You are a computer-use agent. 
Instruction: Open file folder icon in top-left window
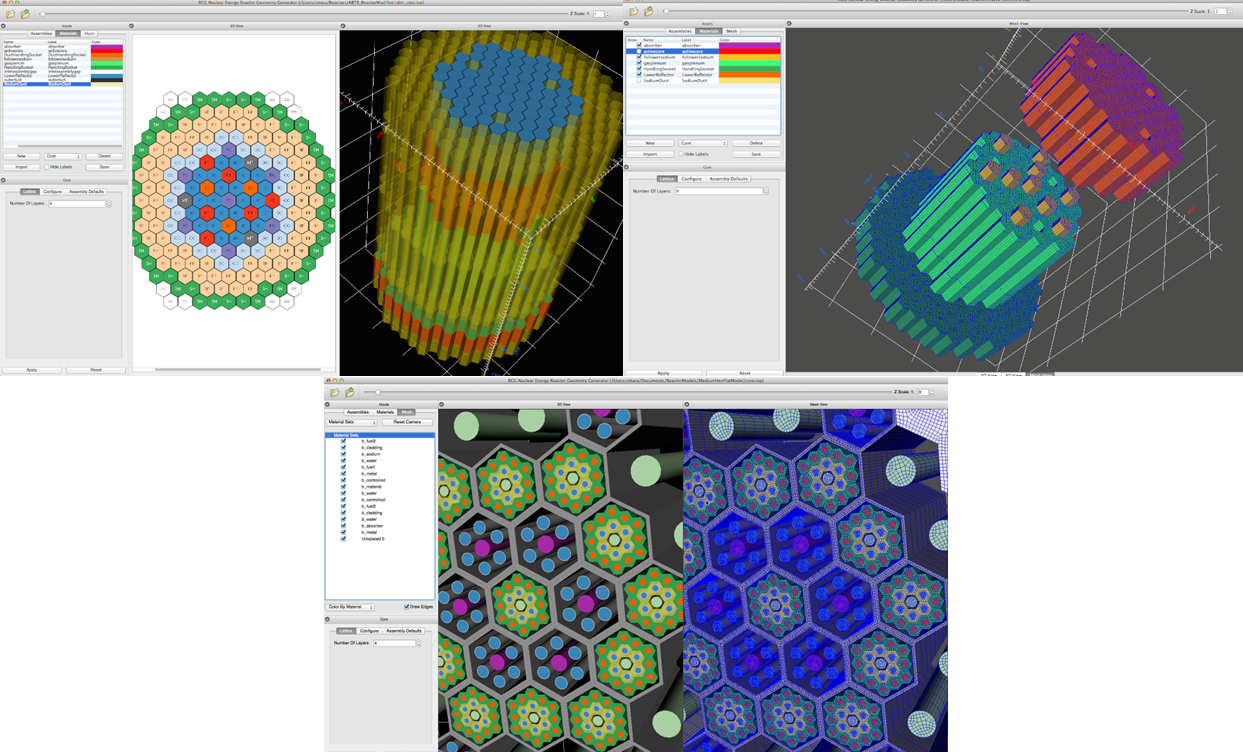point(10,14)
